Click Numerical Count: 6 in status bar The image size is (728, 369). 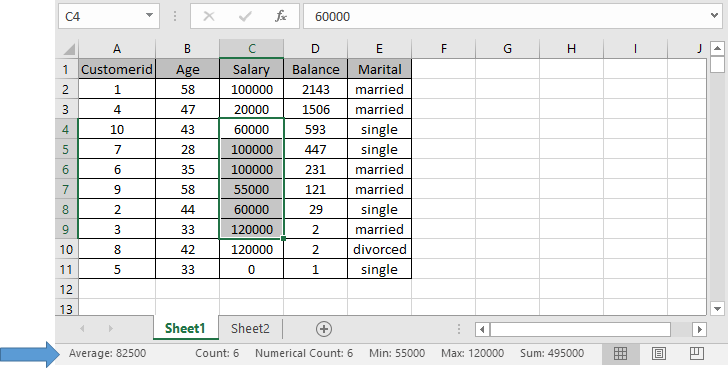click(304, 353)
